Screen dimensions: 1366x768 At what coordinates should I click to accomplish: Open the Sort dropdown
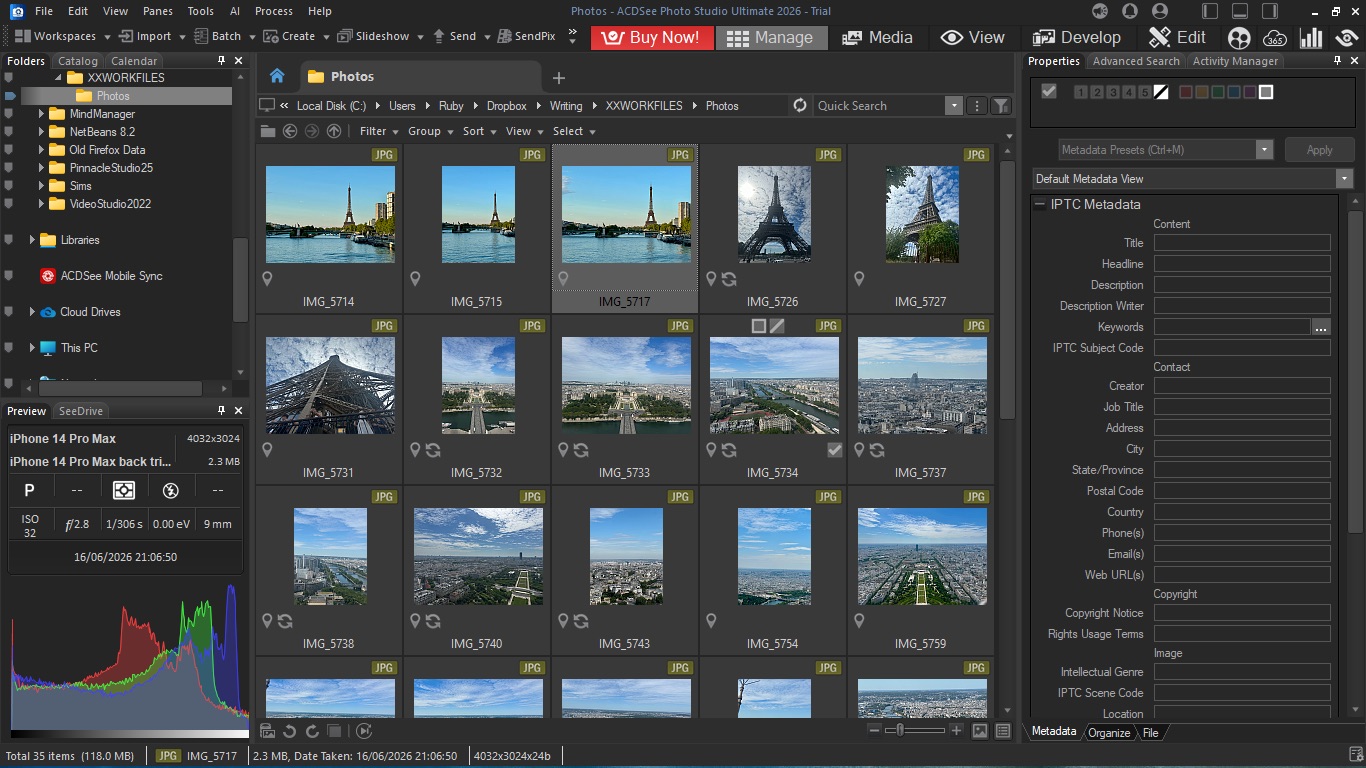click(x=480, y=131)
